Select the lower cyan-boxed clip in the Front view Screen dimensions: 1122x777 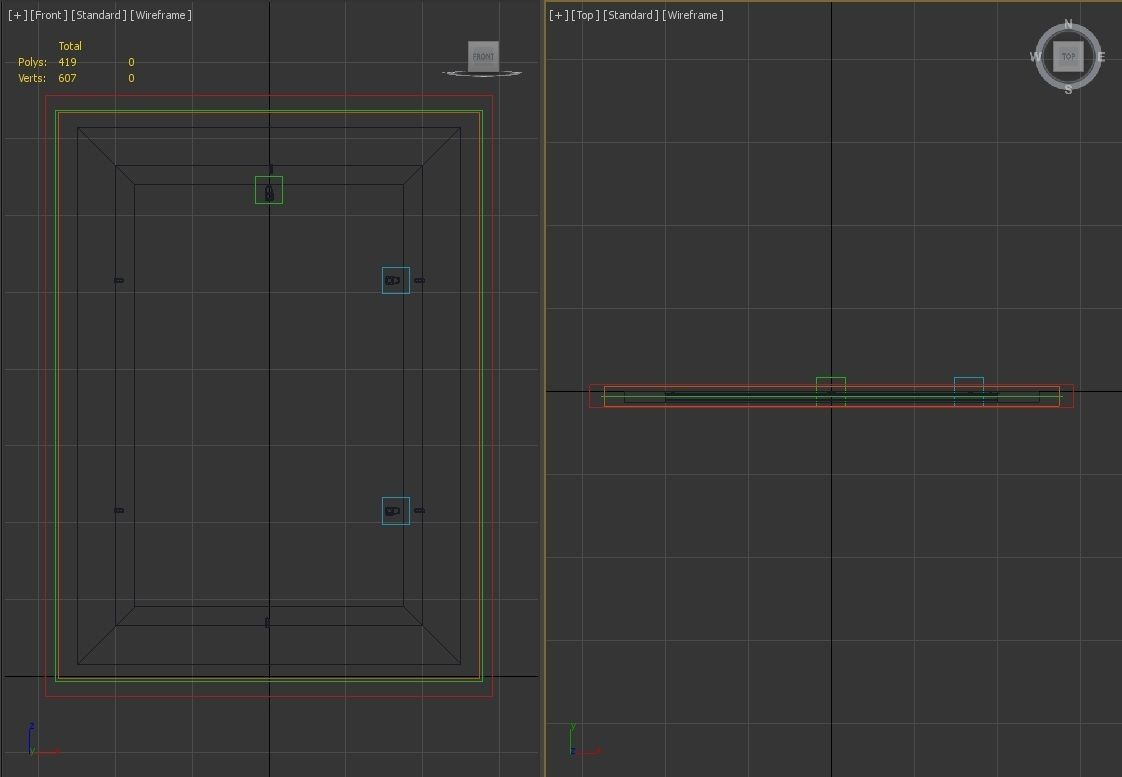click(x=396, y=511)
